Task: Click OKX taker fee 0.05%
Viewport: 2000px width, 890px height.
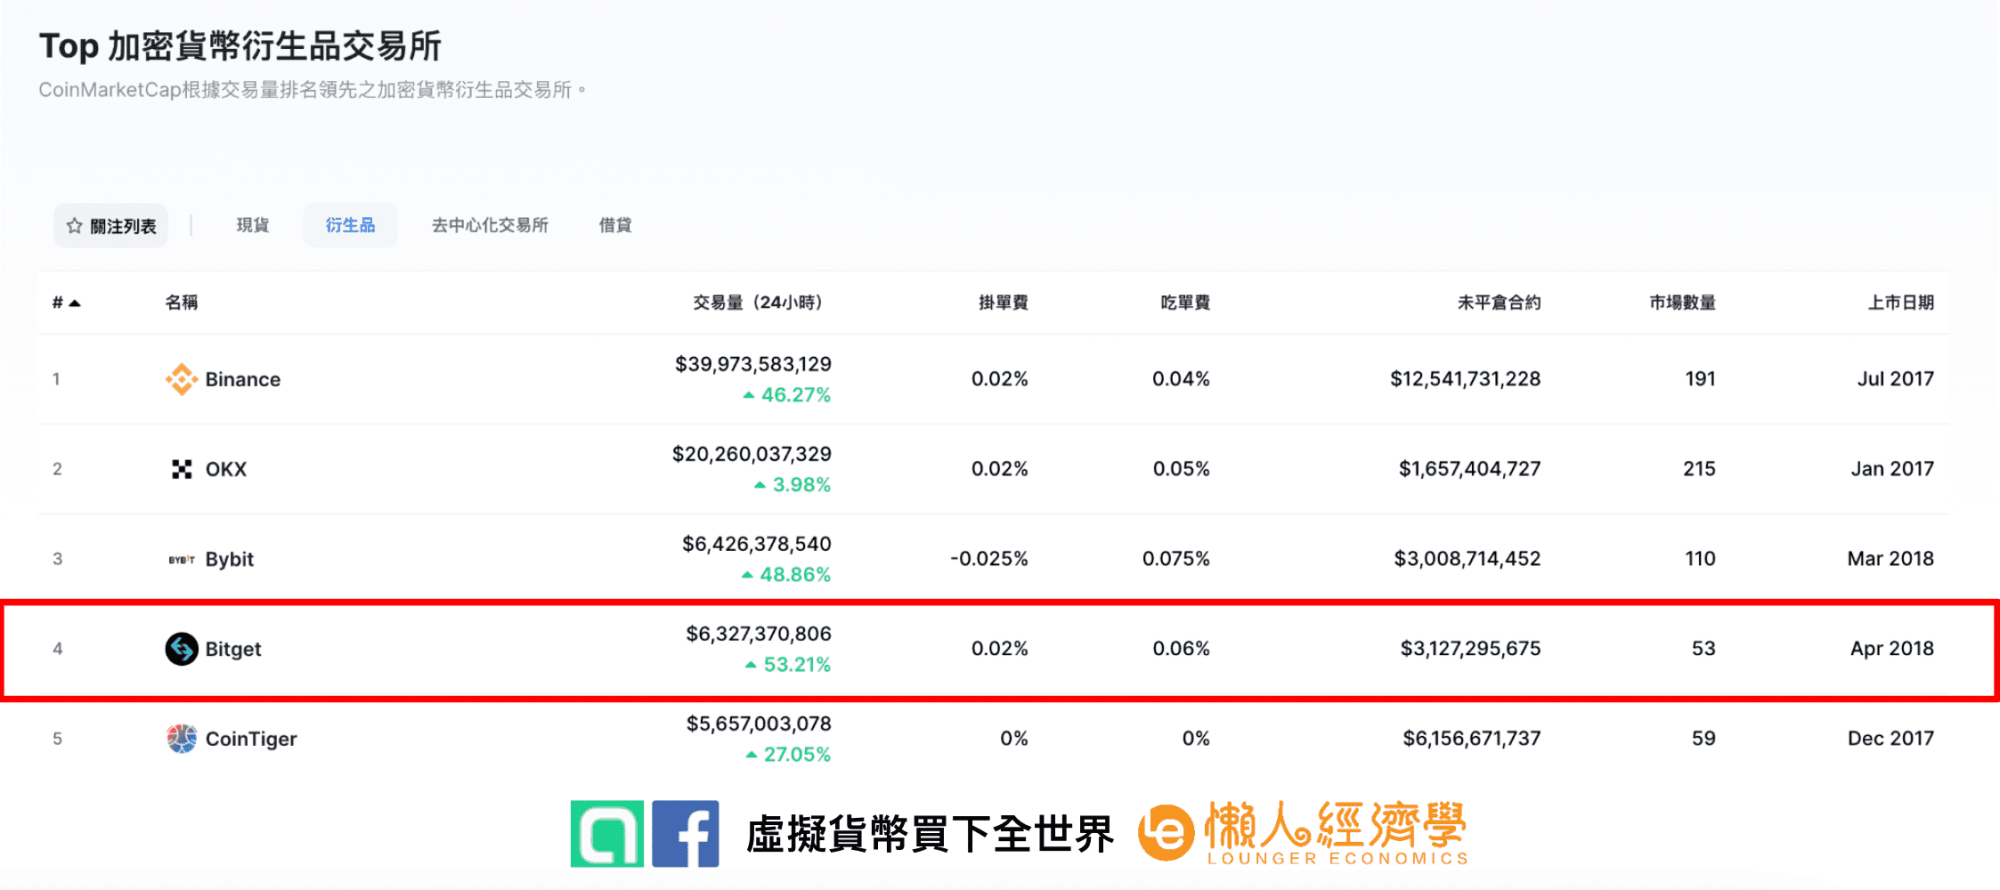Action: coord(1181,469)
